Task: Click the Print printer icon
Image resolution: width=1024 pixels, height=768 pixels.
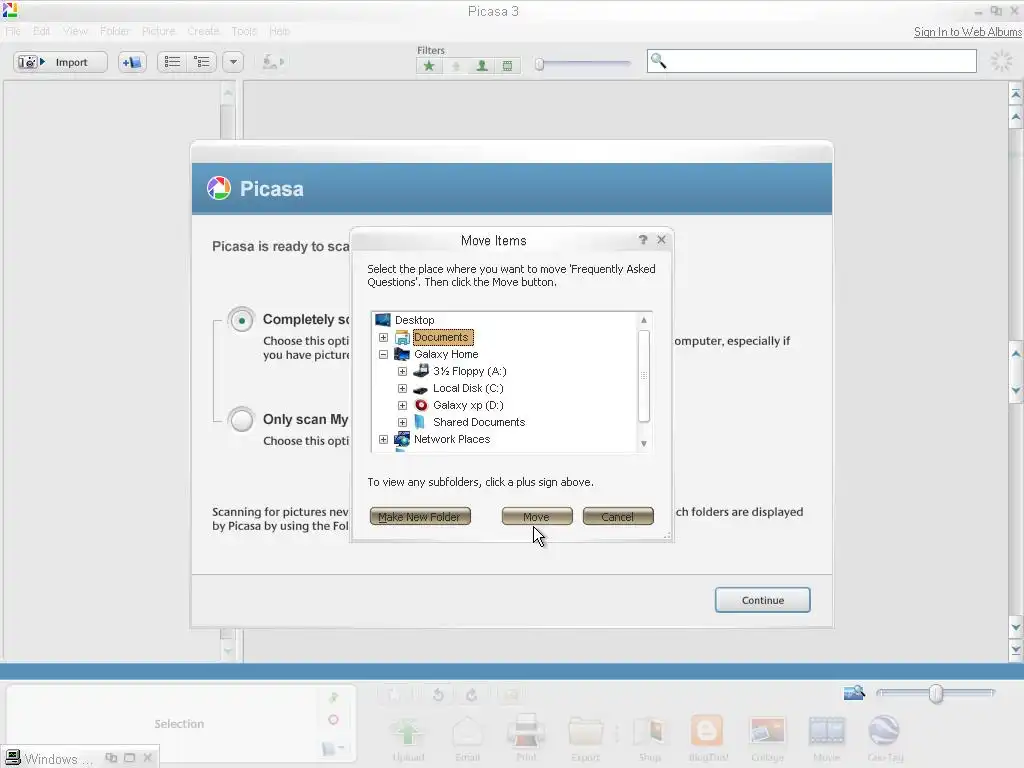Action: point(526,731)
